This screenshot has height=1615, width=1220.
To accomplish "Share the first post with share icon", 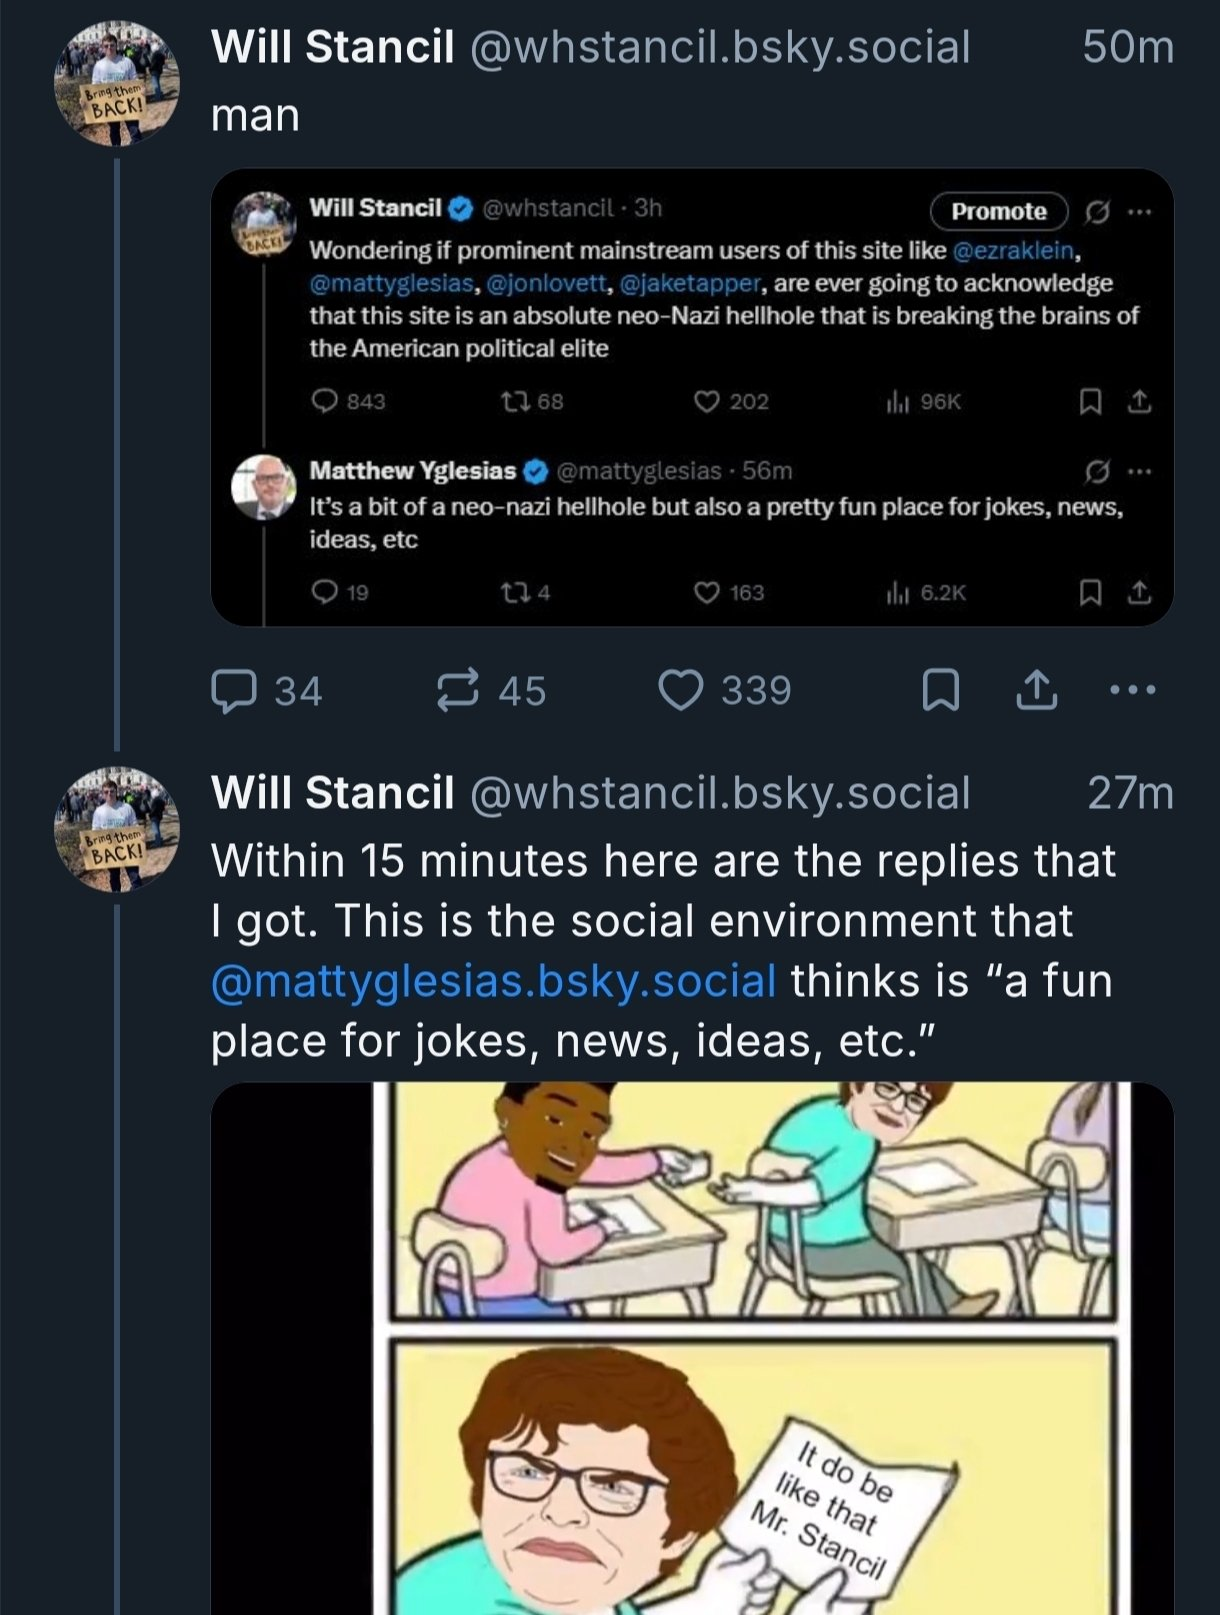I will point(1037,691).
